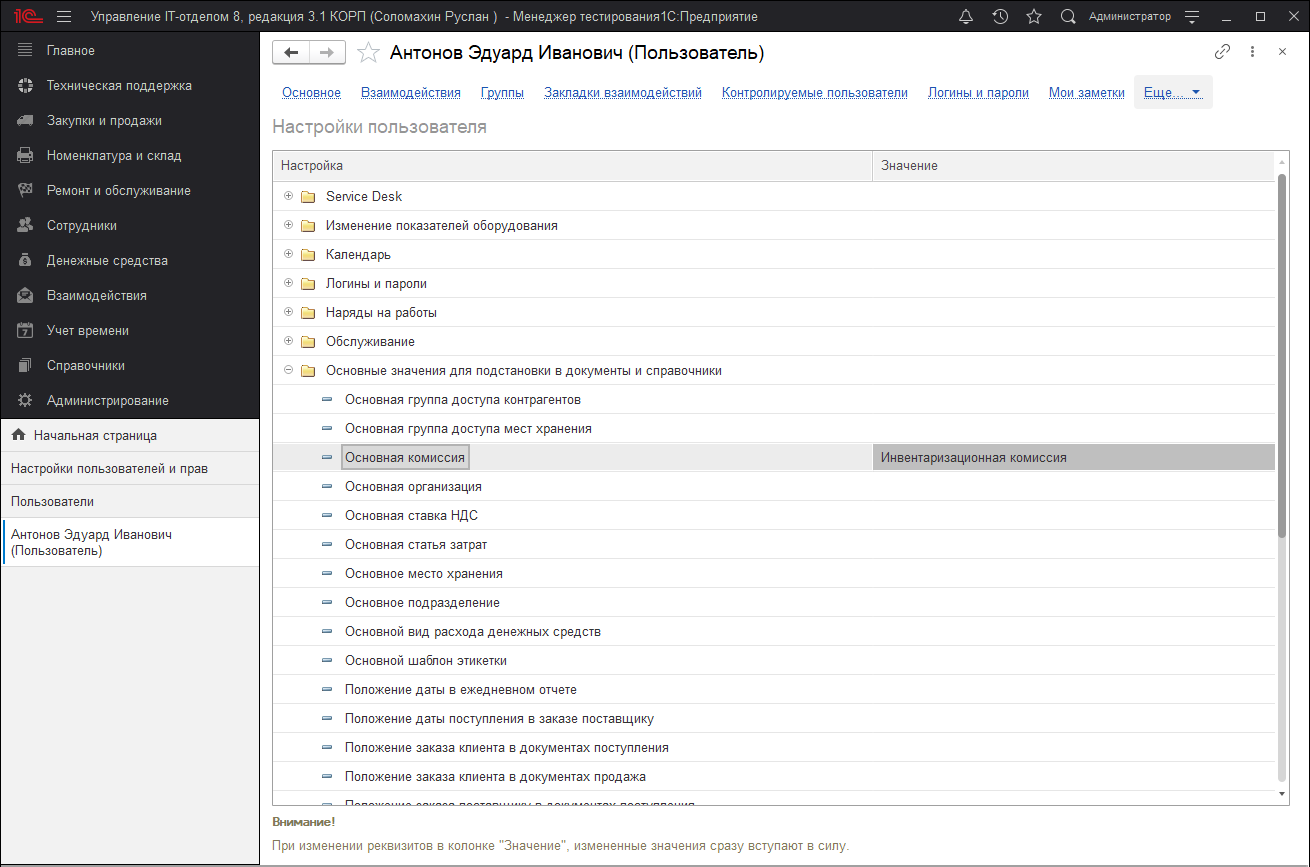
Task: Switch to Взаимодействия link
Action: click(x=410, y=93)
